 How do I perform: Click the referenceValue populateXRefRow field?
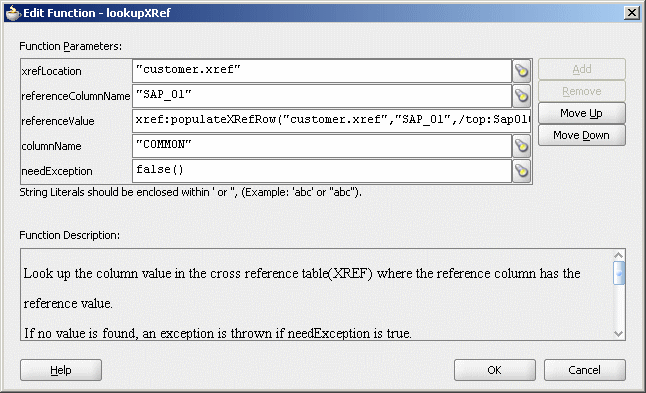[331, 121]
